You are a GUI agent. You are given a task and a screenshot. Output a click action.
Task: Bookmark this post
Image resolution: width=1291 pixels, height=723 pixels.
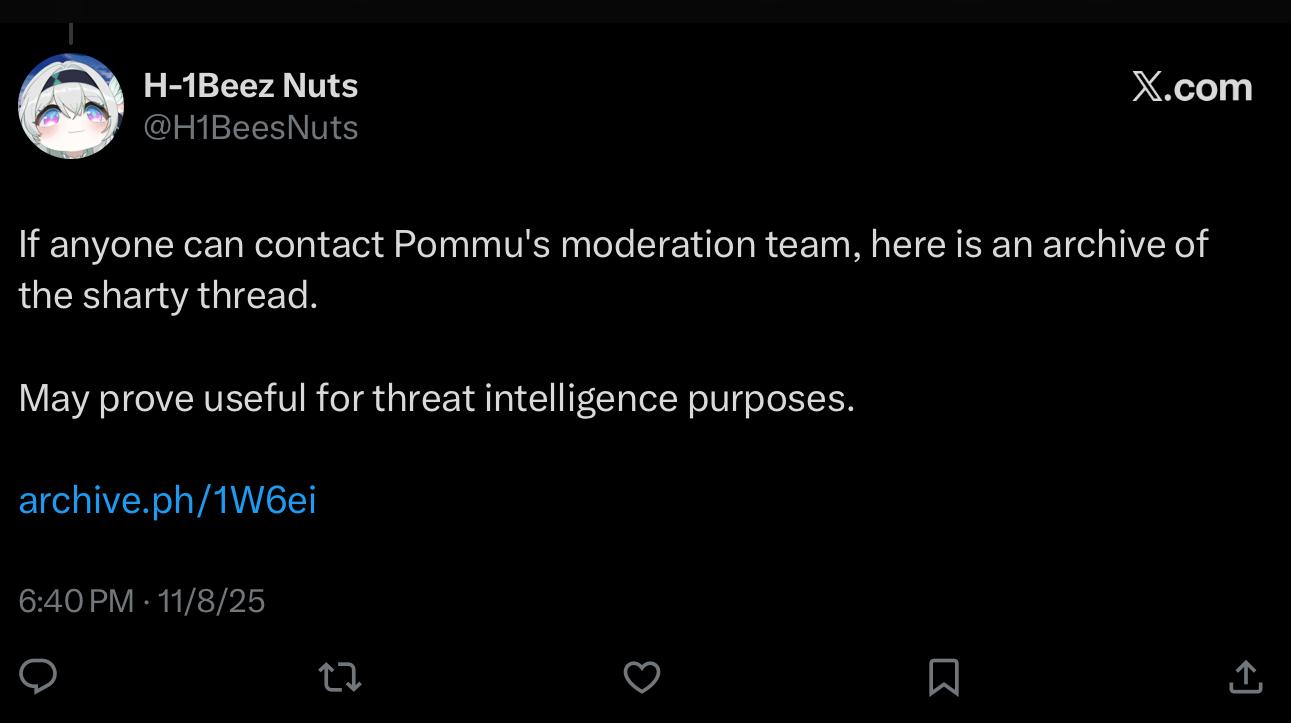coord(943,678)
